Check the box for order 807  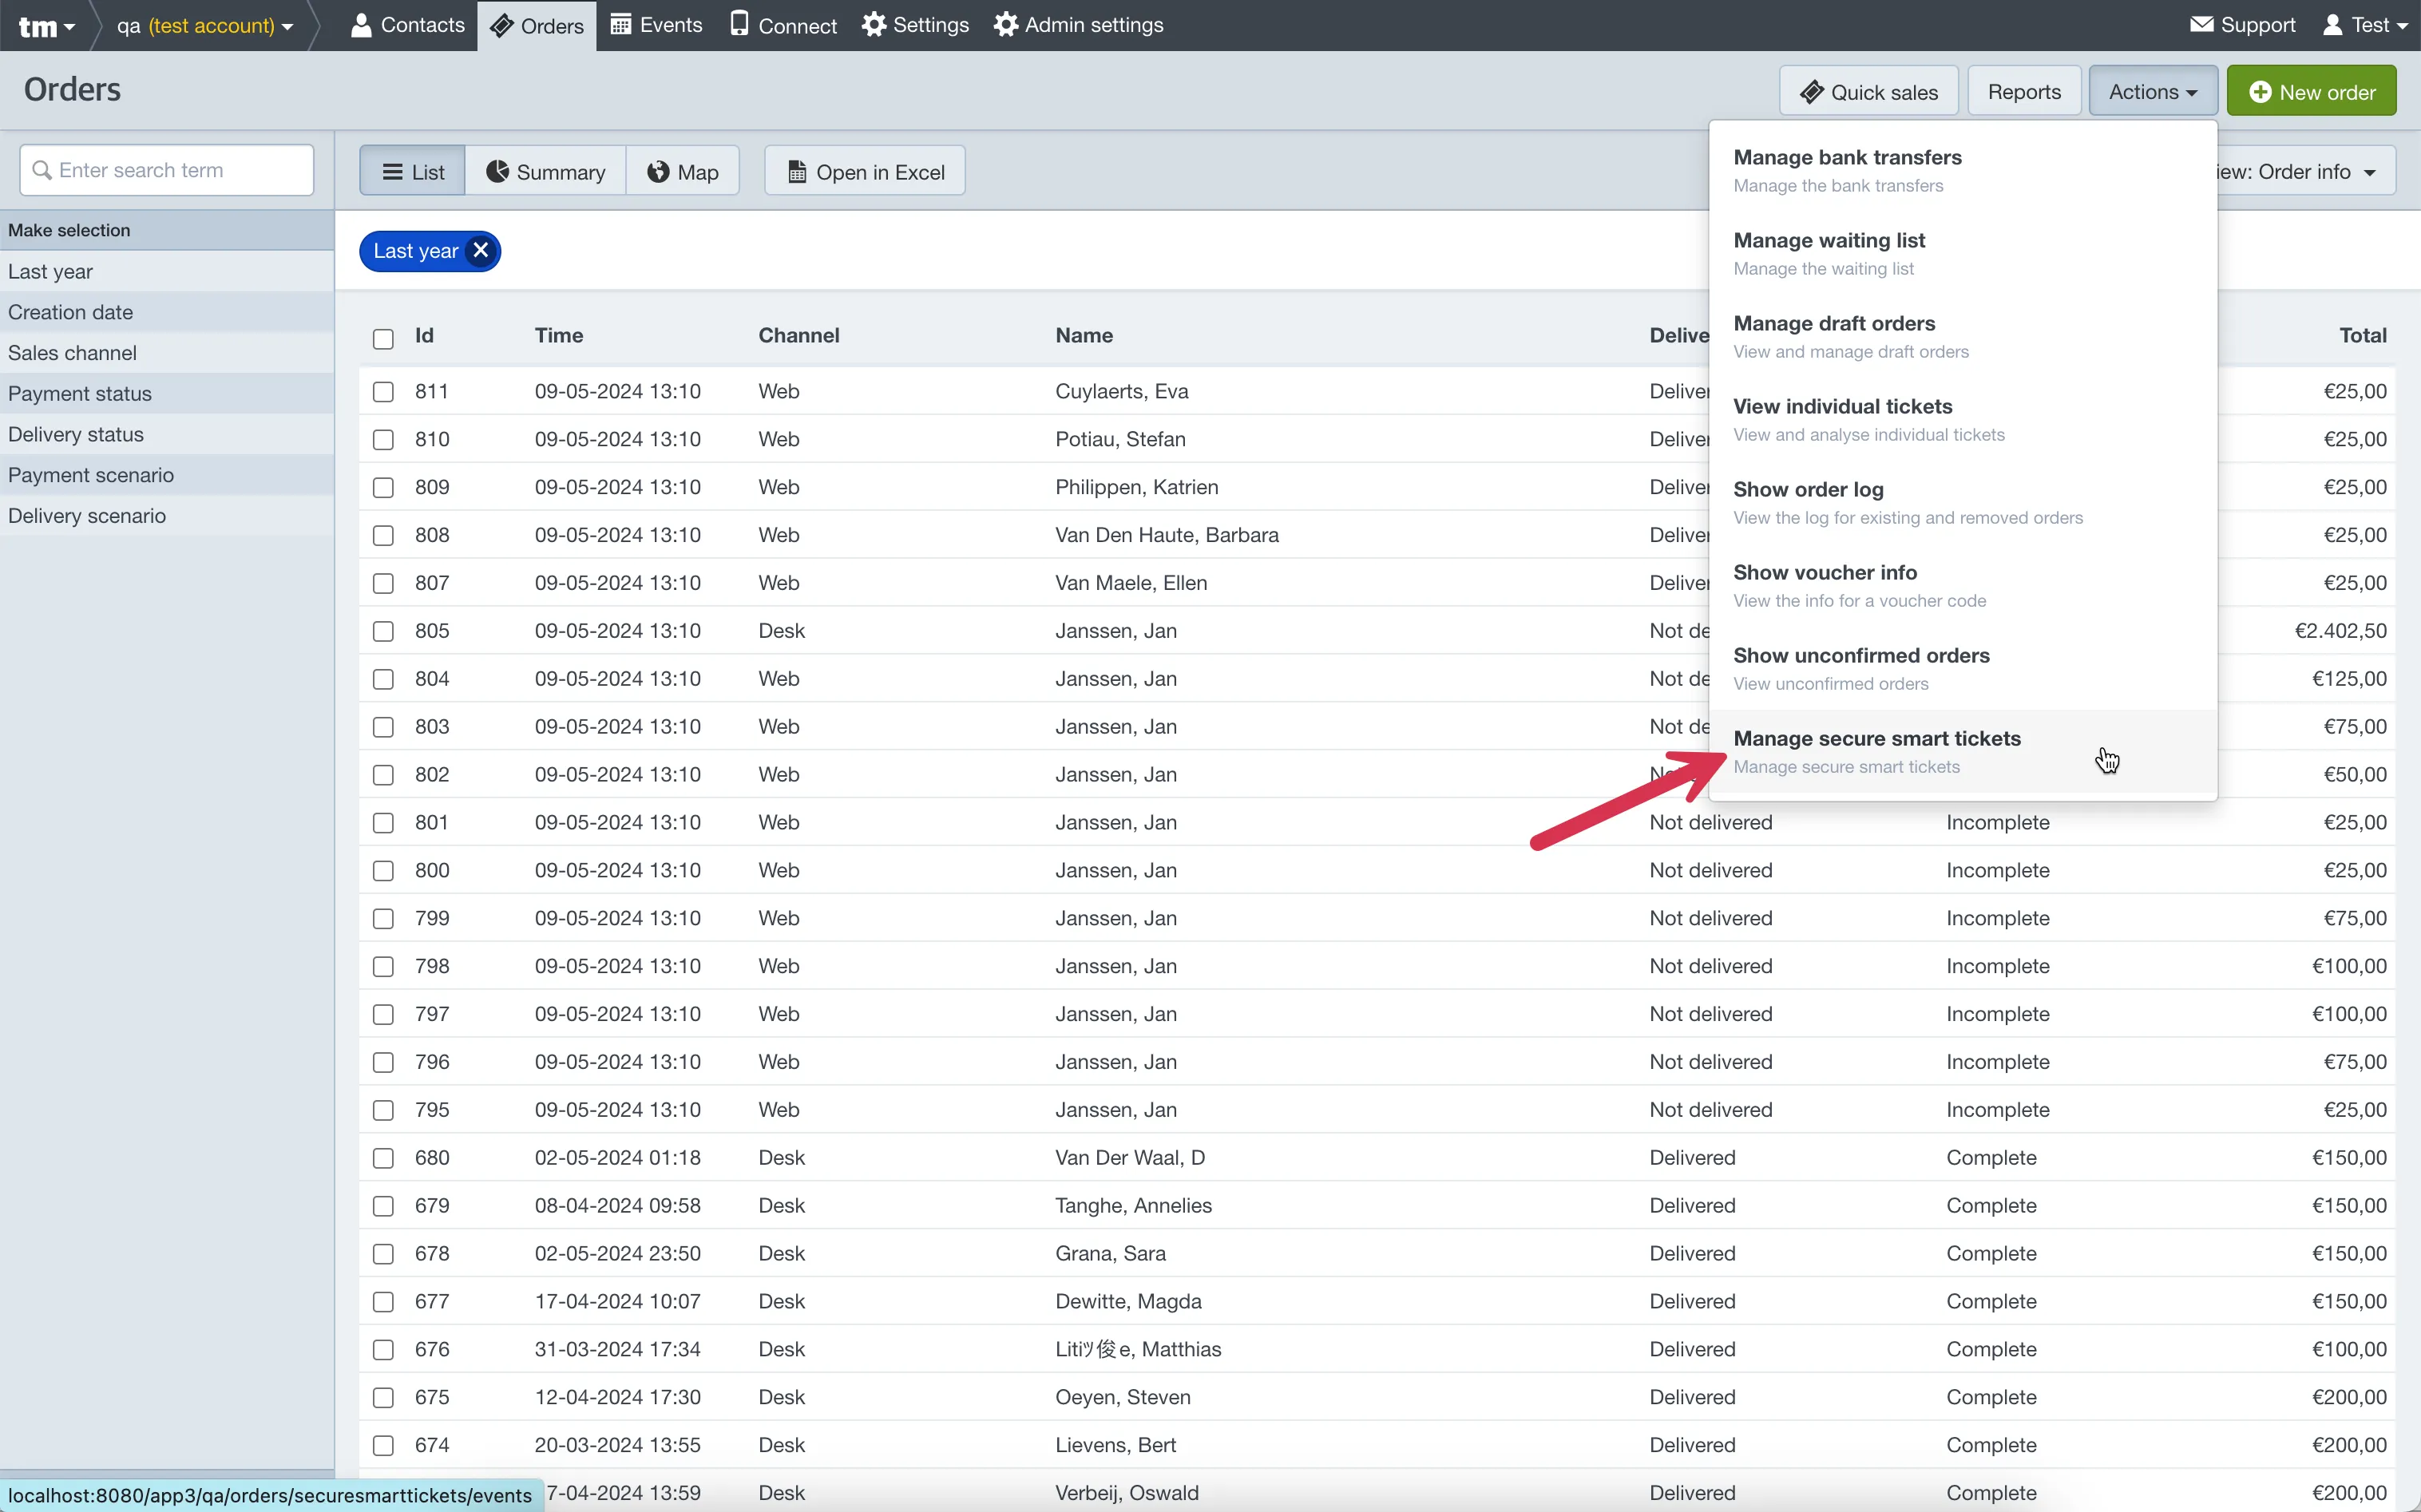(x=383, y=583)
